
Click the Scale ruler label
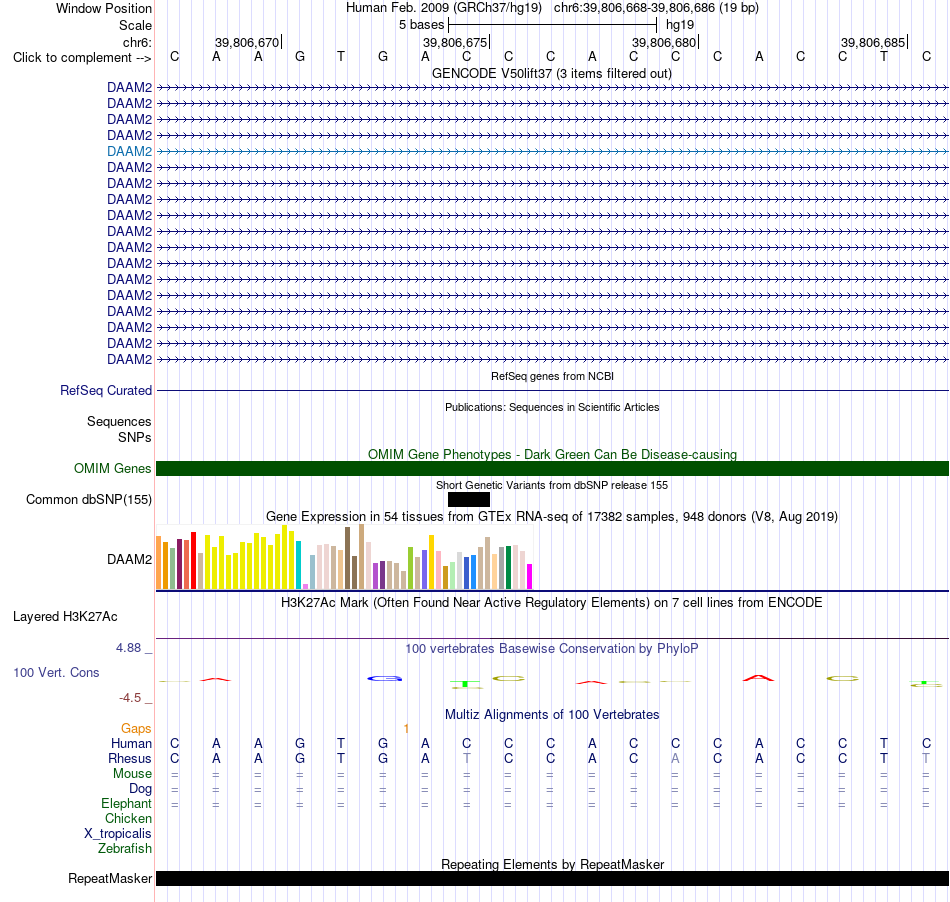tap(135, 25)
